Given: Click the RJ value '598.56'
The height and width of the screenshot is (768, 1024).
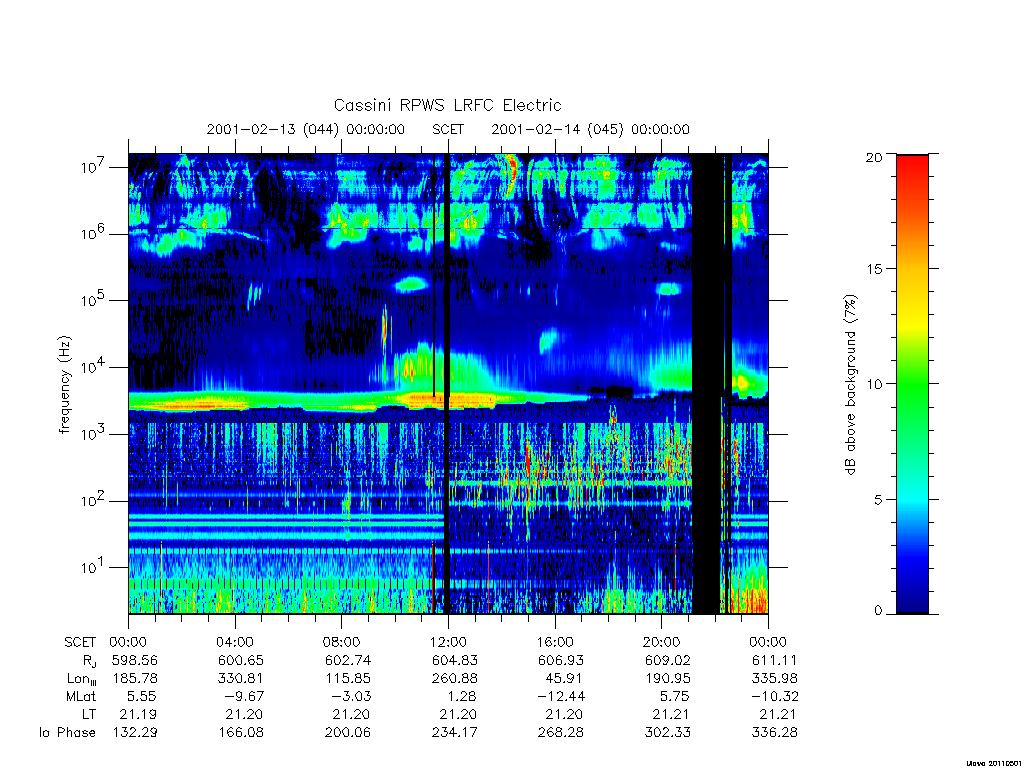Looking at the screenshot, I should click(135, 660).
